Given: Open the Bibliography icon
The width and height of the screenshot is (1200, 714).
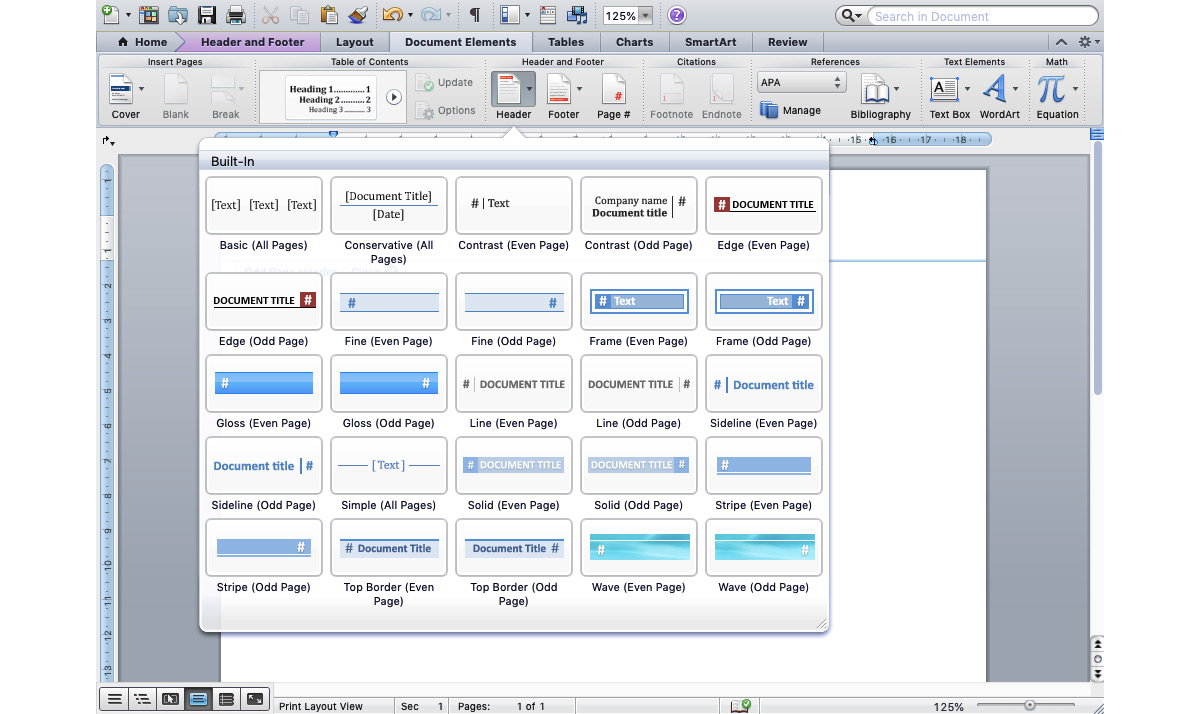Looking at the screenshot, I should pyautogui.click(x=877, y=91).
